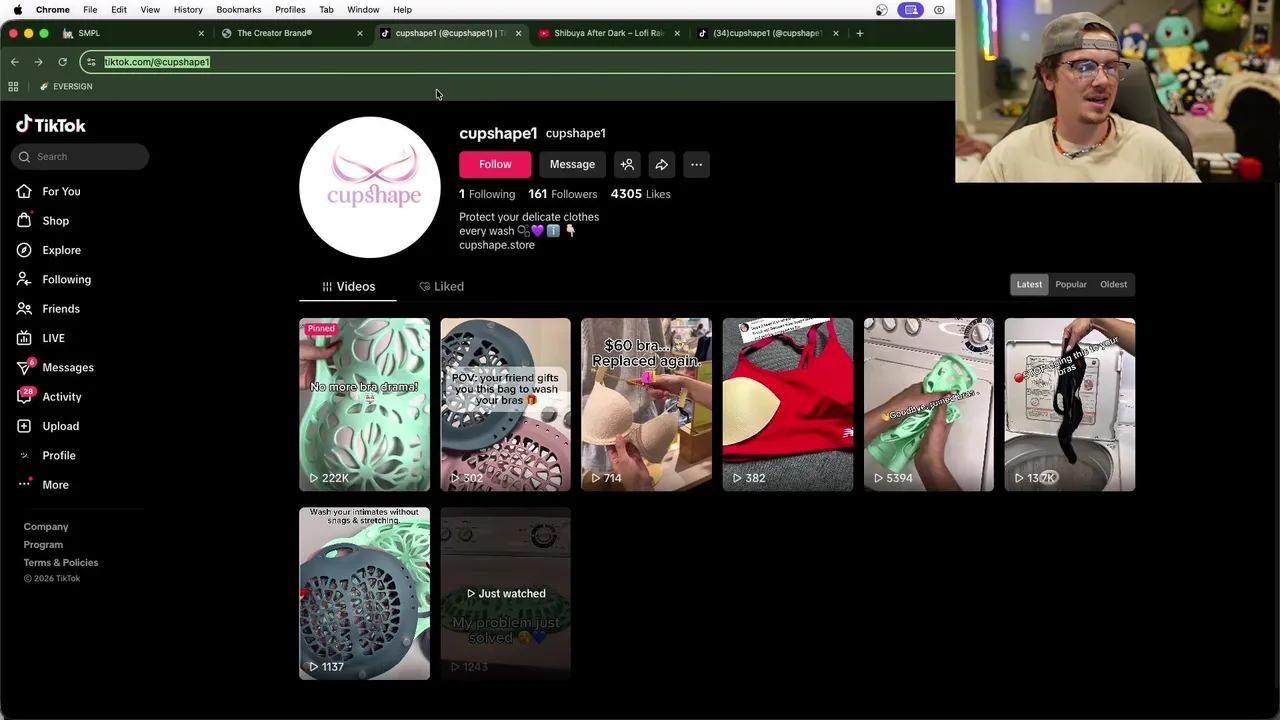1280x720 pixels.
Task: Sort videos by Popular
Action: coord(1070,284)
